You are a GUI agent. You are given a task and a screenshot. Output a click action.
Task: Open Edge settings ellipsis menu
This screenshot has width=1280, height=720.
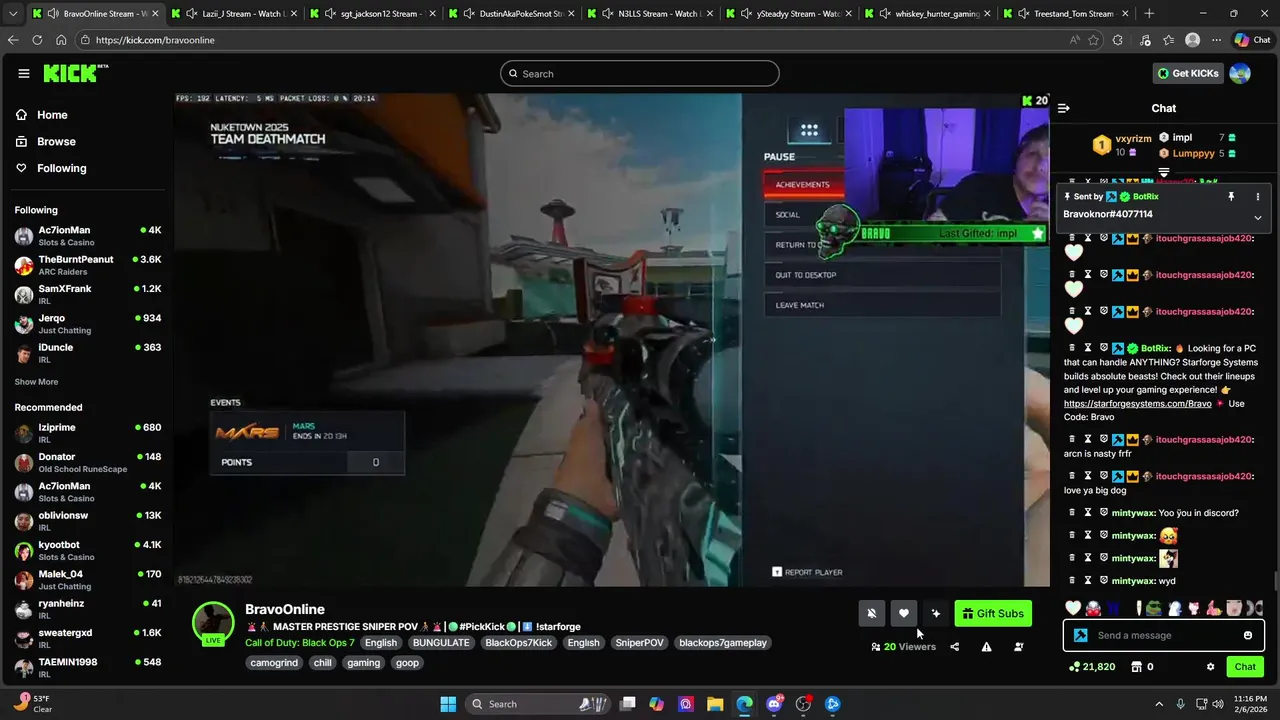tap(1216, 40)
